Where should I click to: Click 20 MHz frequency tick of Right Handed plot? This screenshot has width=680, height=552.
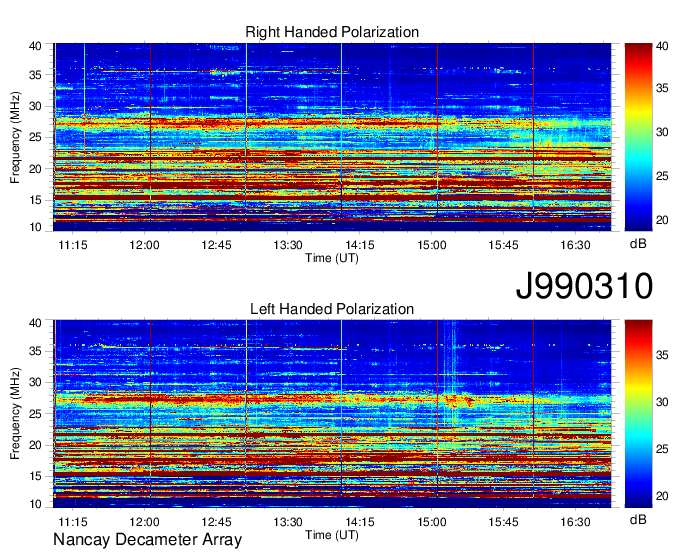click(x=36, y=169)
